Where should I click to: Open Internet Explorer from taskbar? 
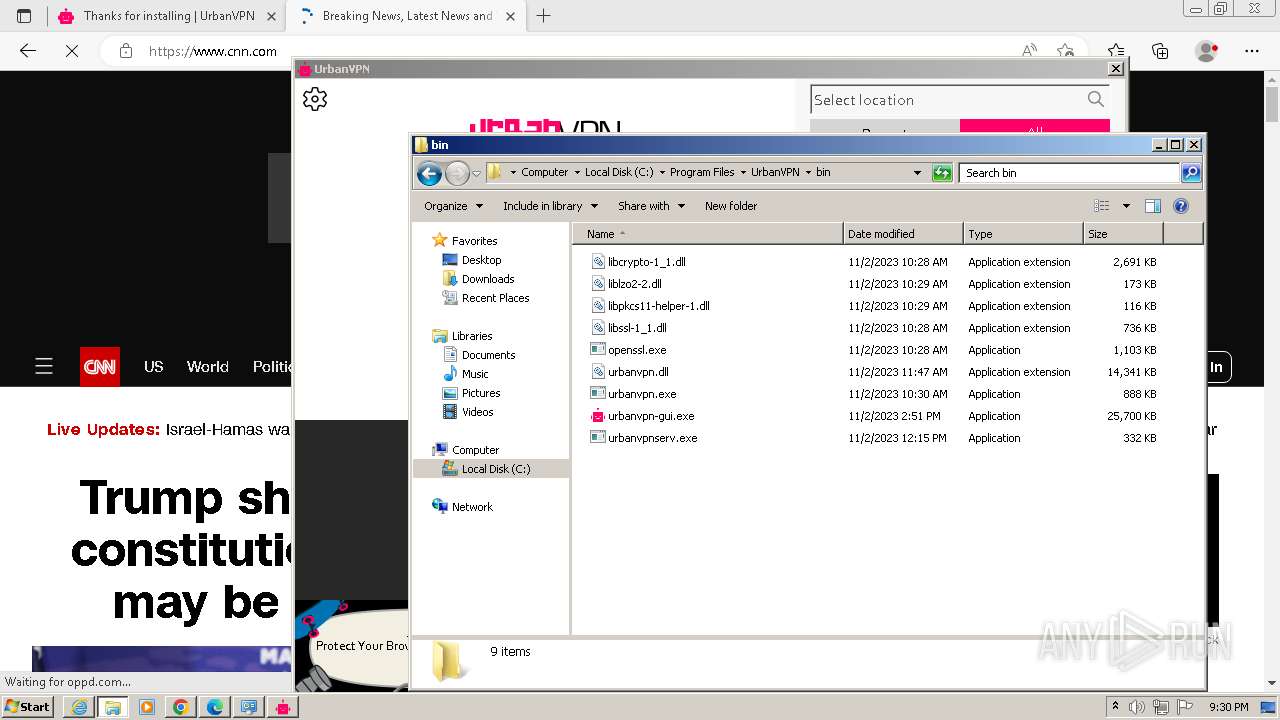pos(79,707)
